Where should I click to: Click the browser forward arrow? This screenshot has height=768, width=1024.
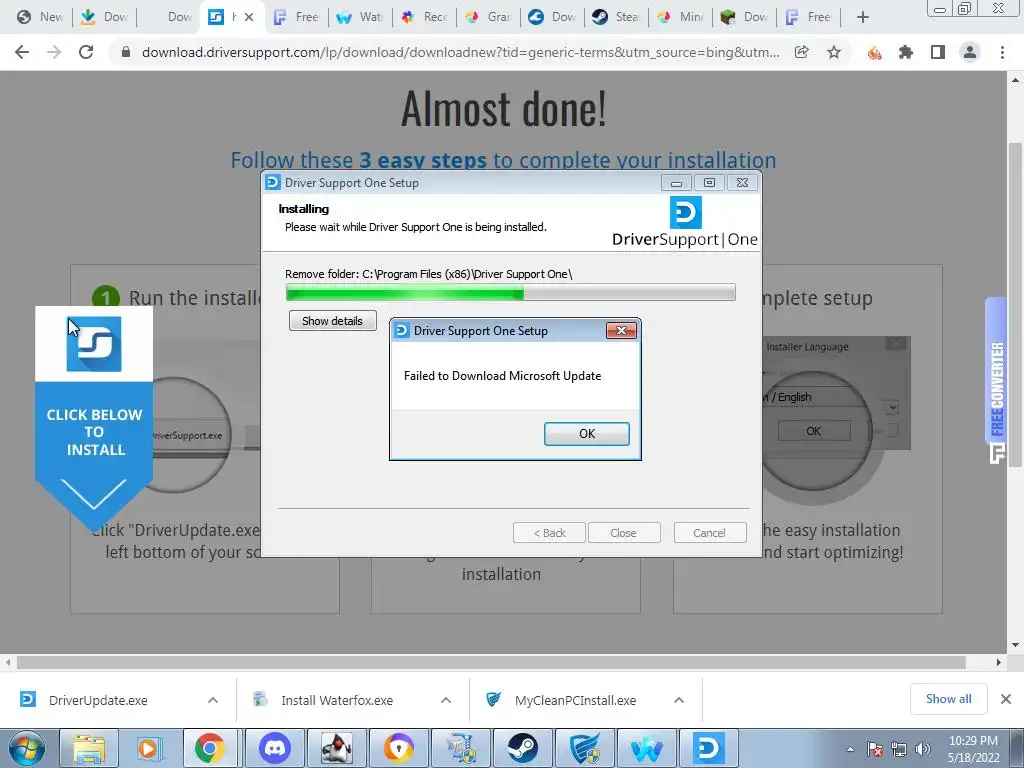pyautogui.click(x=54, y=52)
